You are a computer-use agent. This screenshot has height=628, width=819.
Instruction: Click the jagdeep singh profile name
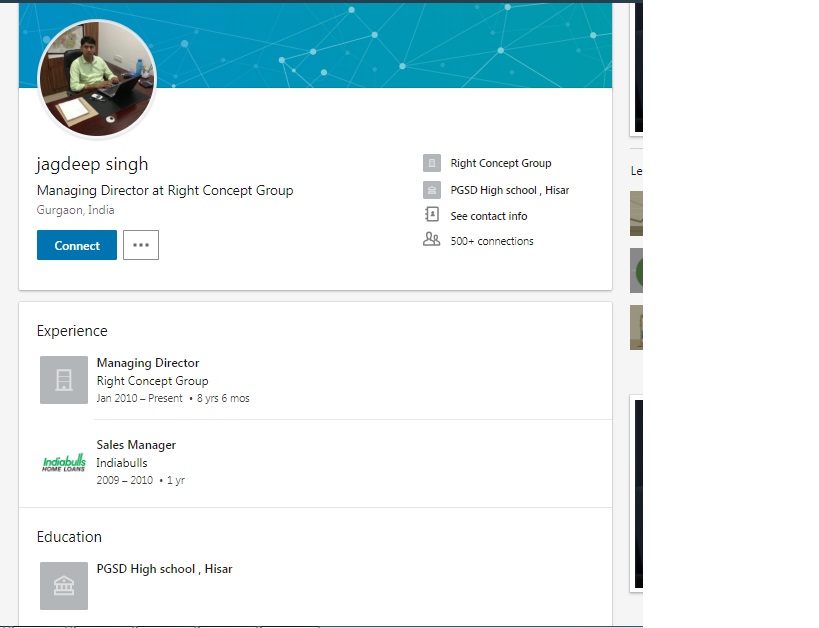pos(92,164)
